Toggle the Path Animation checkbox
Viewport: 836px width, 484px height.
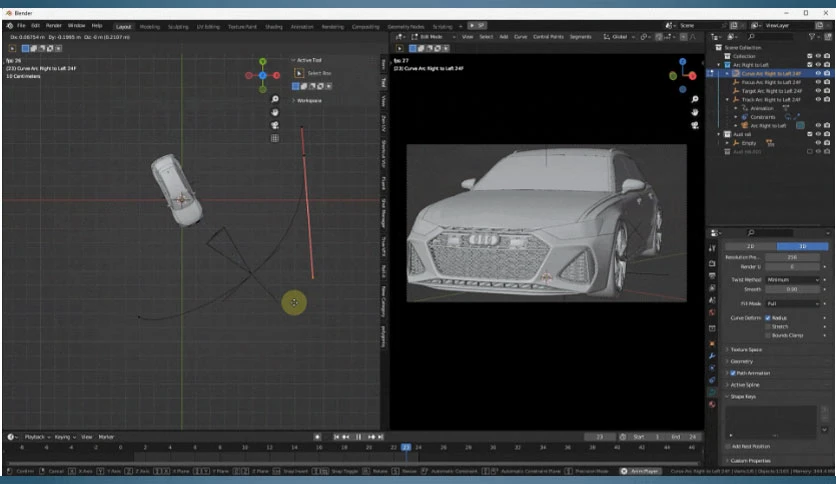tap(733, 373)
